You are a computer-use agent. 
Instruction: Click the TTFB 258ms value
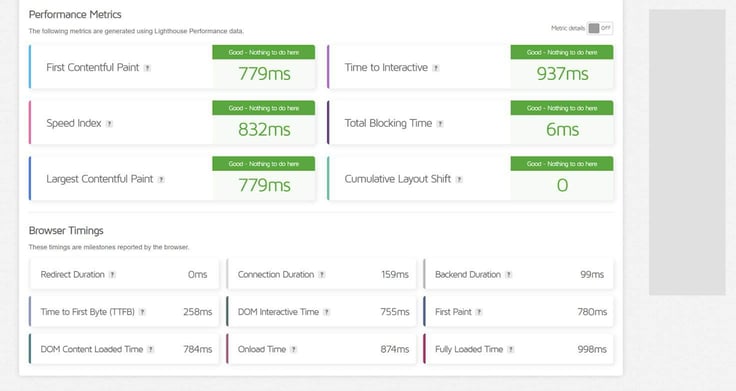(x=198, y=312)
